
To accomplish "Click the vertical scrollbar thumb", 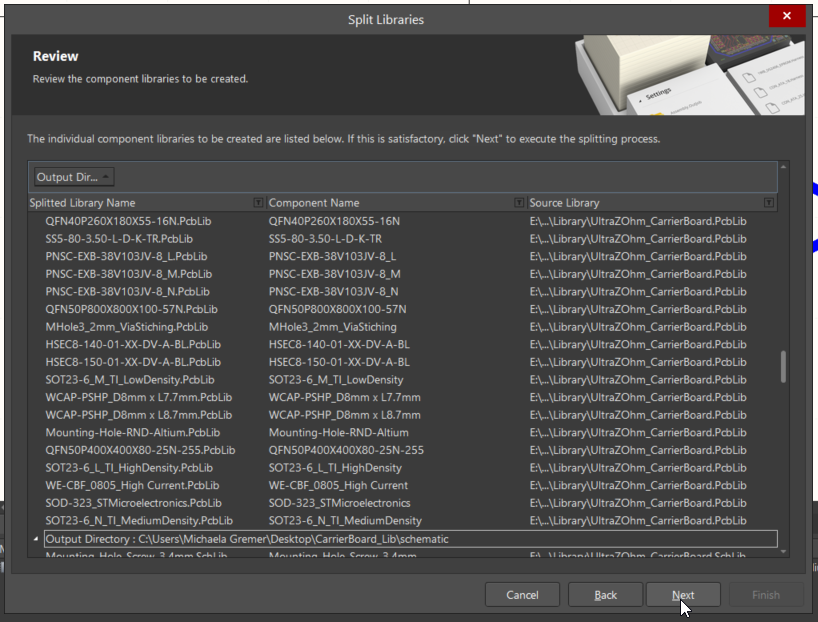I will [x=783, y=367].
